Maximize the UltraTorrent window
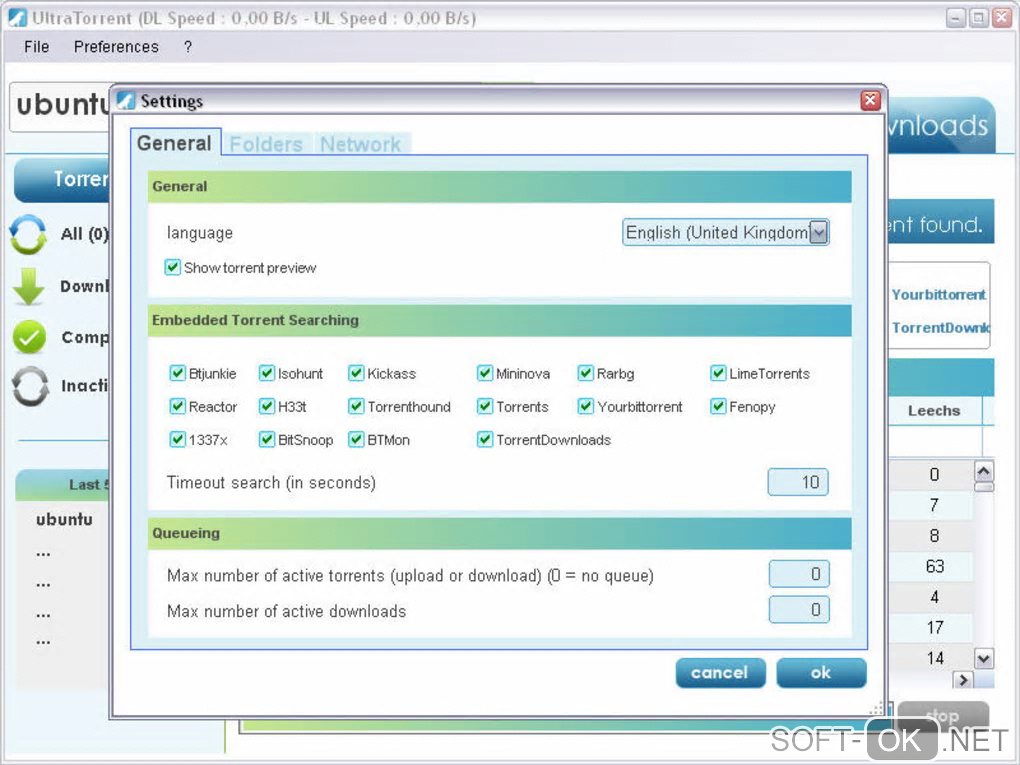 click(x=978, y=18)
